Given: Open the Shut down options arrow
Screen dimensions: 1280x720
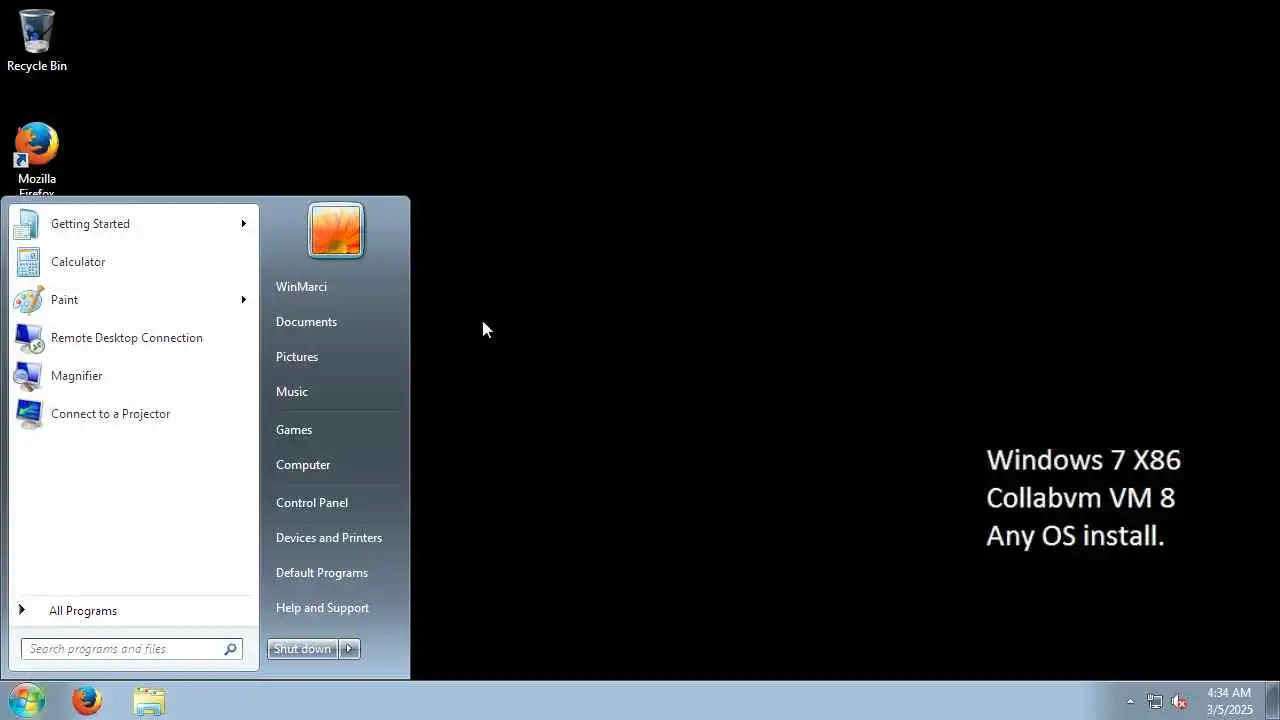Looking at the screenshot, I should [x=349, y=649].
